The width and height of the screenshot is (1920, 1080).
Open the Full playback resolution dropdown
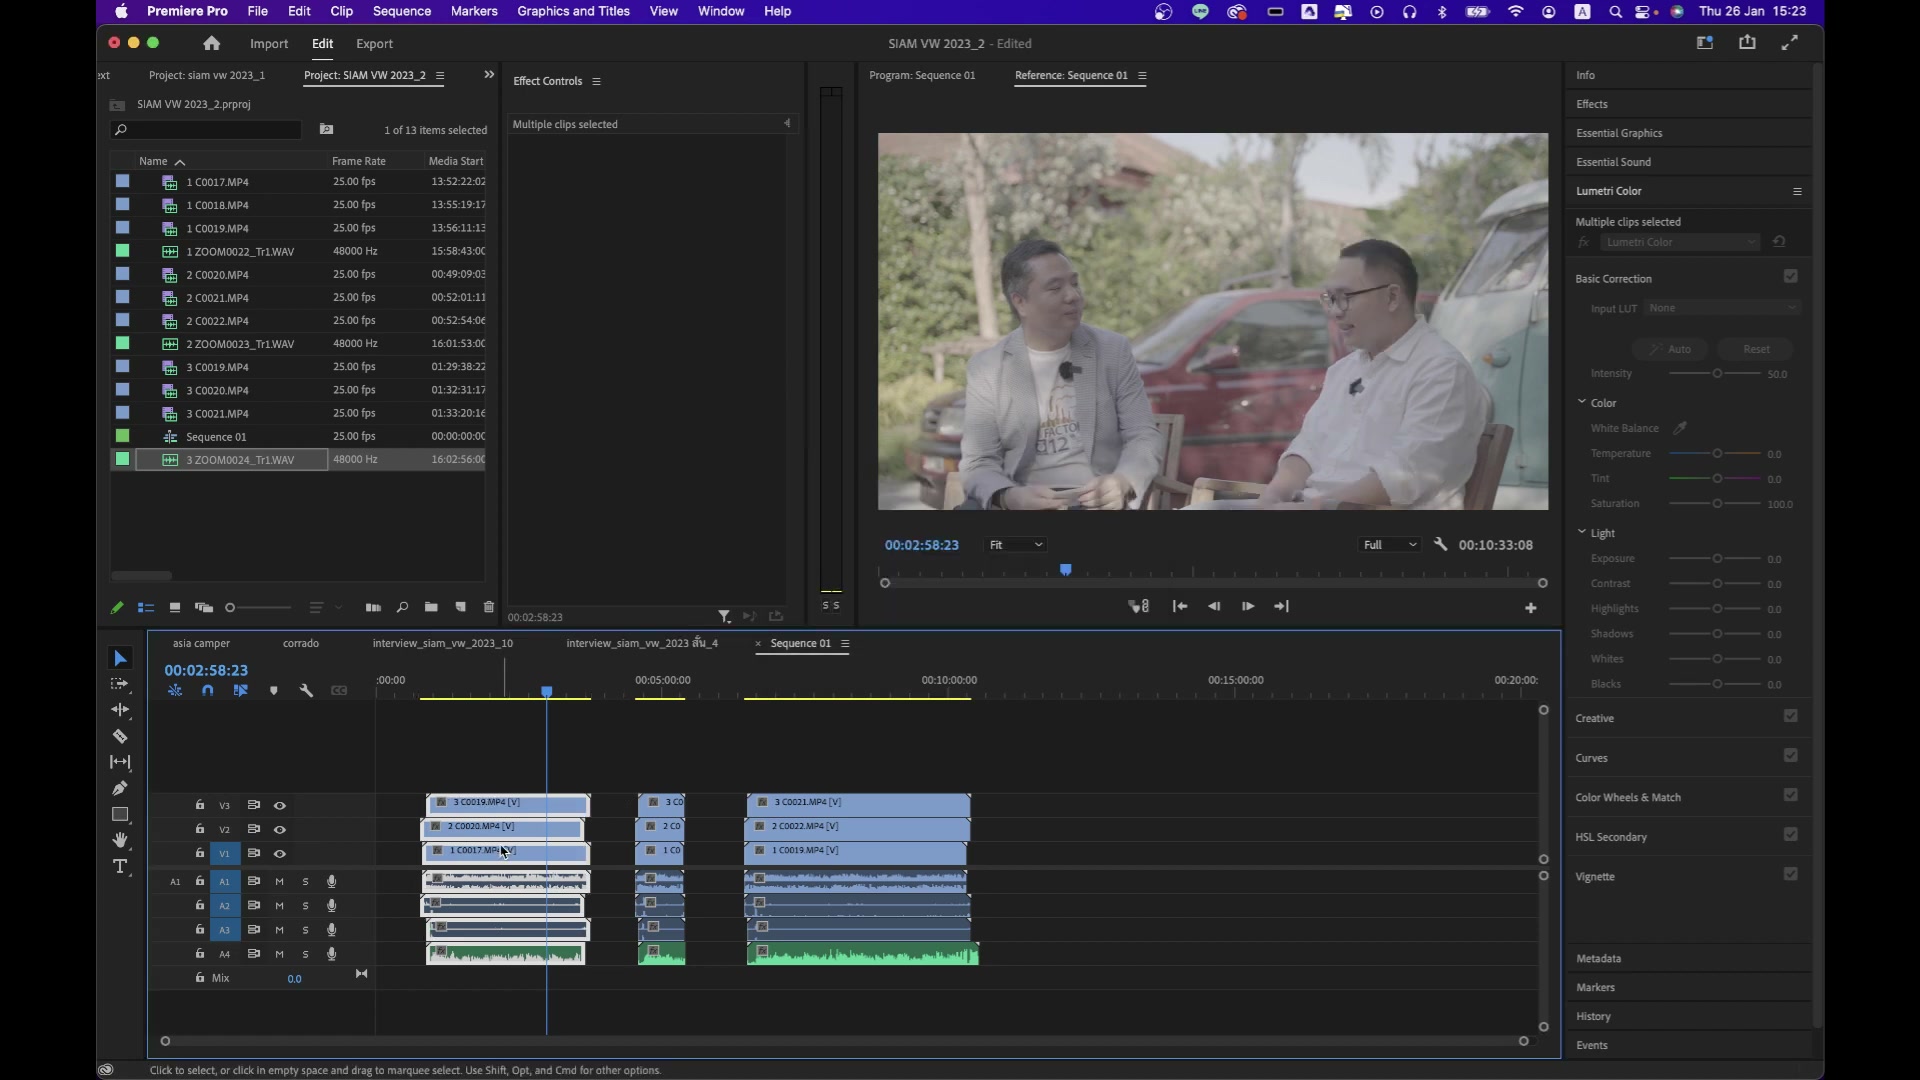click(x=1389, y=545)
